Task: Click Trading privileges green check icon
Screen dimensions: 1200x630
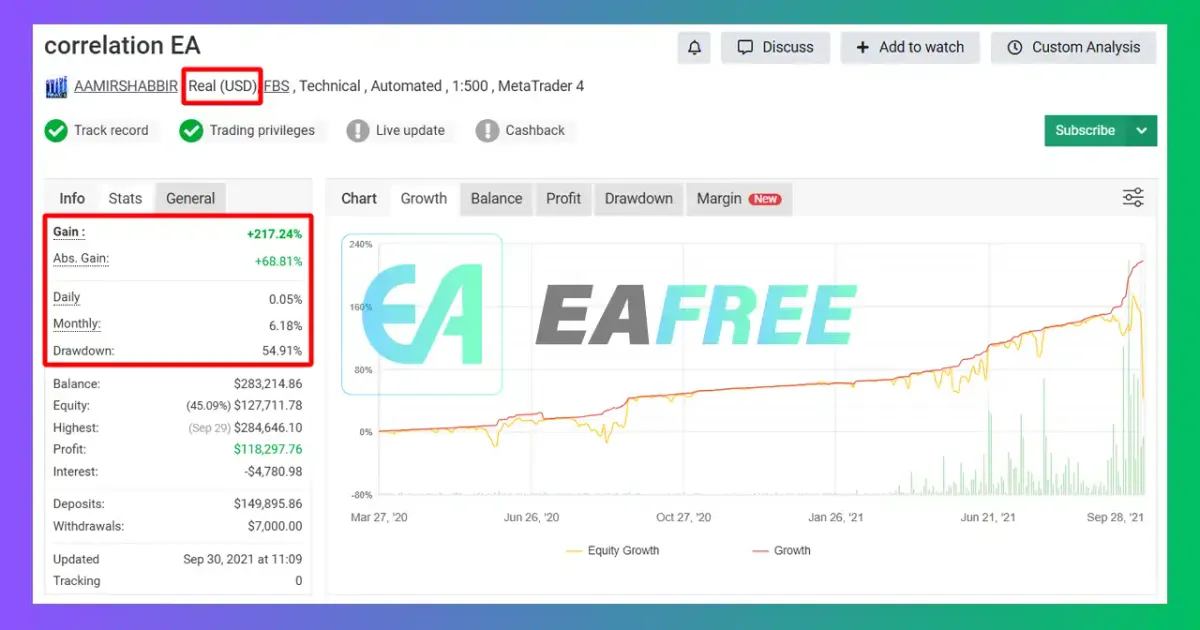Action: tap(191, 131)
